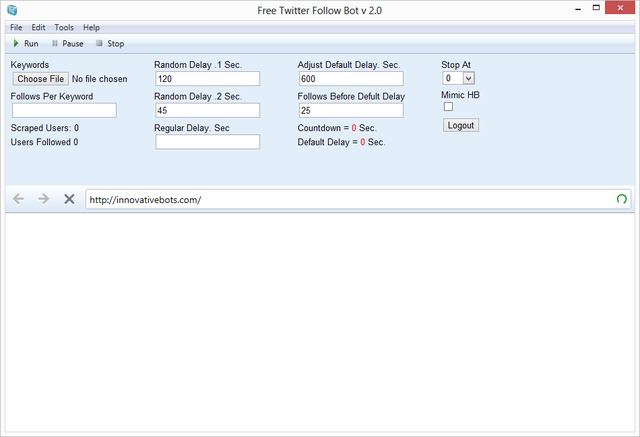This screenshot has height=437, width=640.
Task: Click the 'Users Followed 0' label
Action: point(44,142)
